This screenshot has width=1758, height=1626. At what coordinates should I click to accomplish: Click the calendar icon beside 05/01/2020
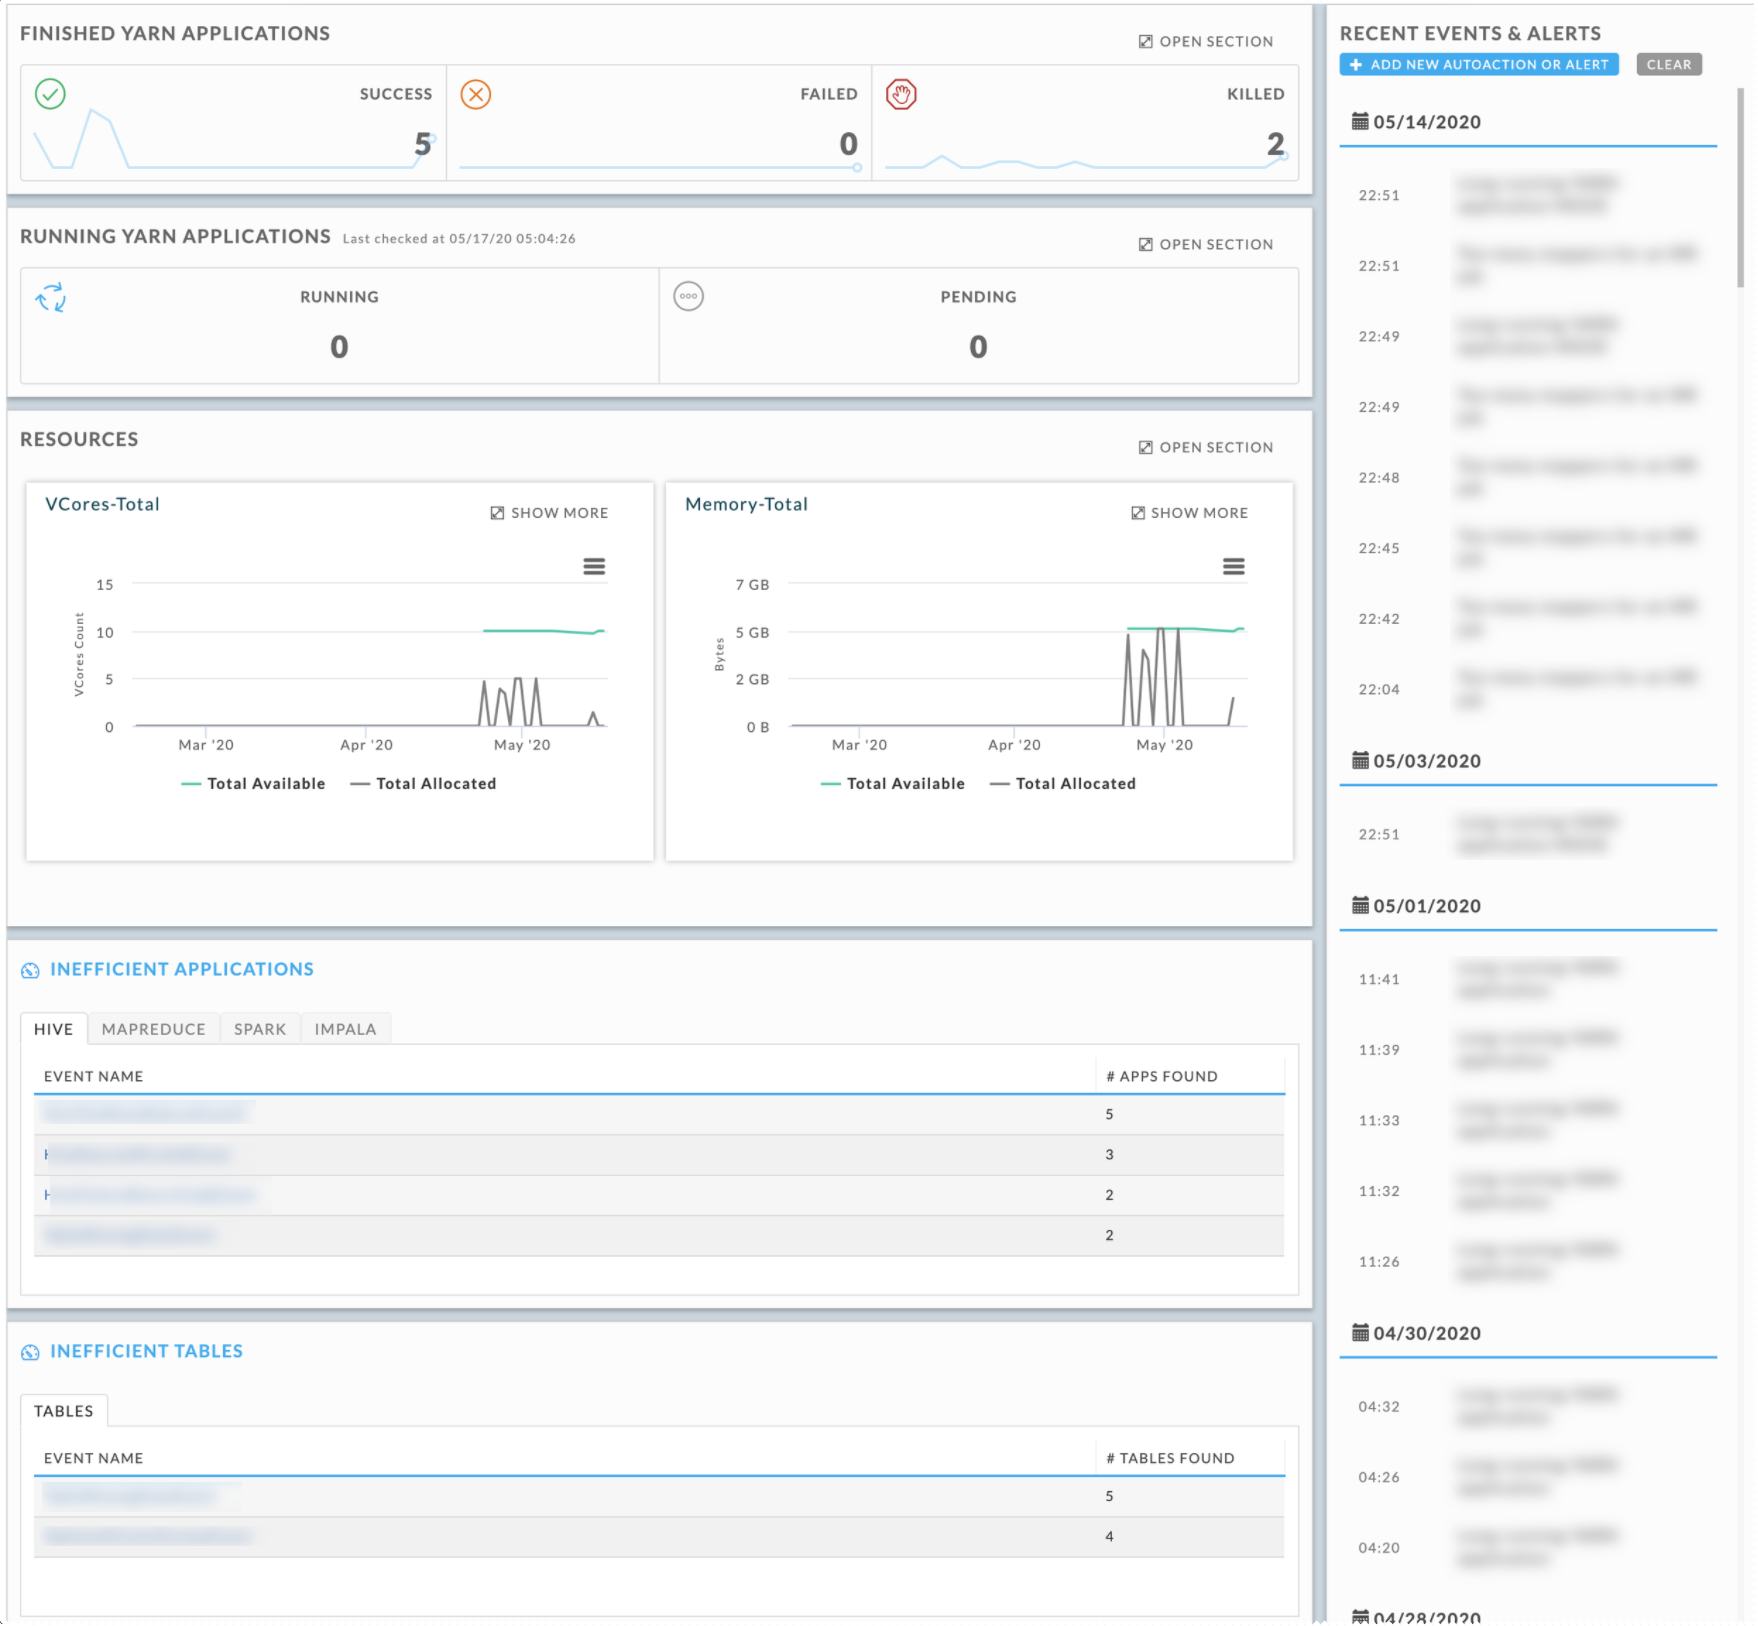pos(1360,905)
